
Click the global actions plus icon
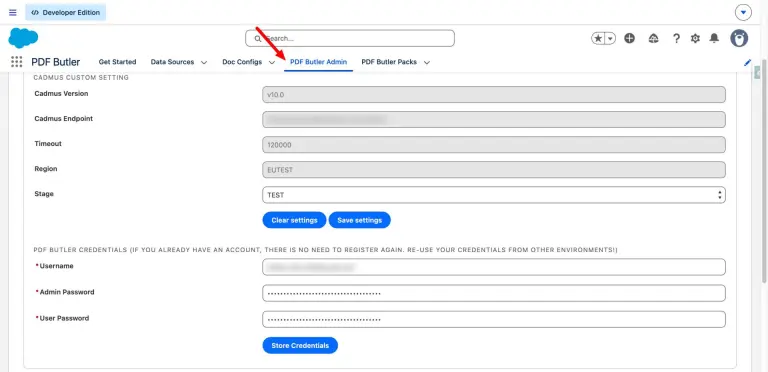[x=629, y=38]
